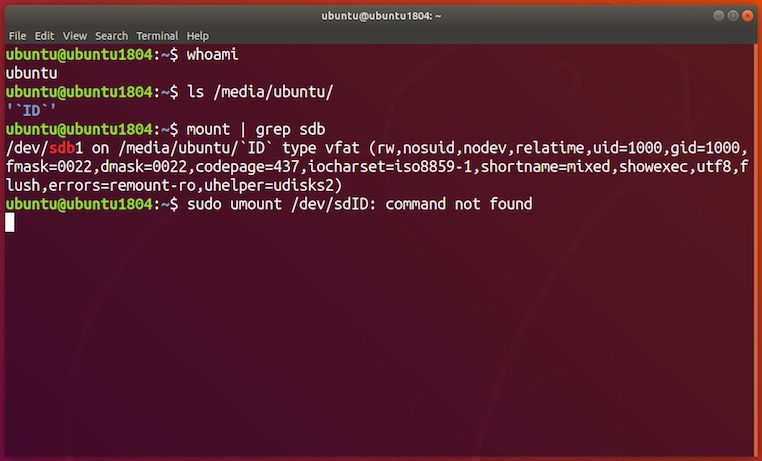The height and width of the screenshot is (461, 762).
Task: Open the Help menu
Action: tap(197, 36)
